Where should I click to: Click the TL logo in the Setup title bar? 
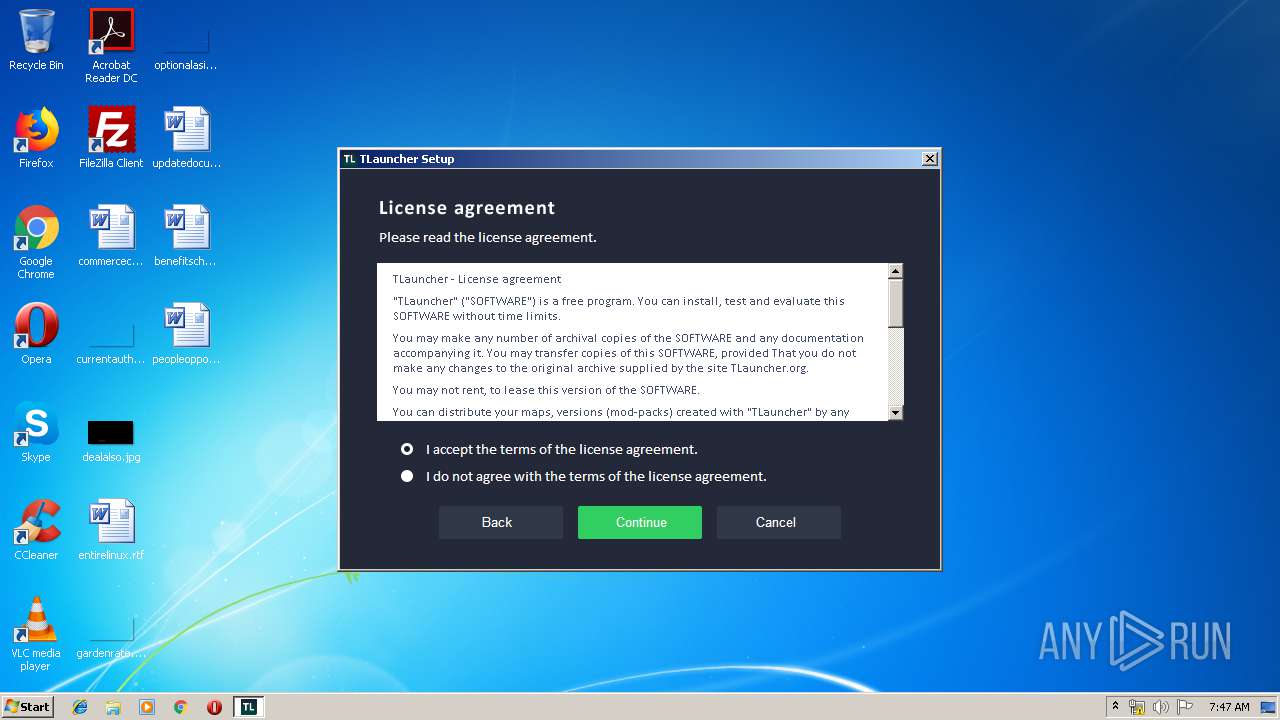[349, 159]
